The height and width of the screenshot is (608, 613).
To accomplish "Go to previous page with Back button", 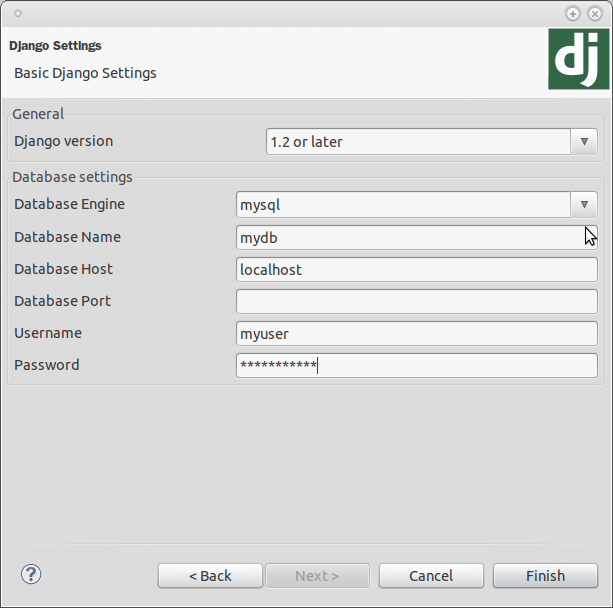I will 210,576.
